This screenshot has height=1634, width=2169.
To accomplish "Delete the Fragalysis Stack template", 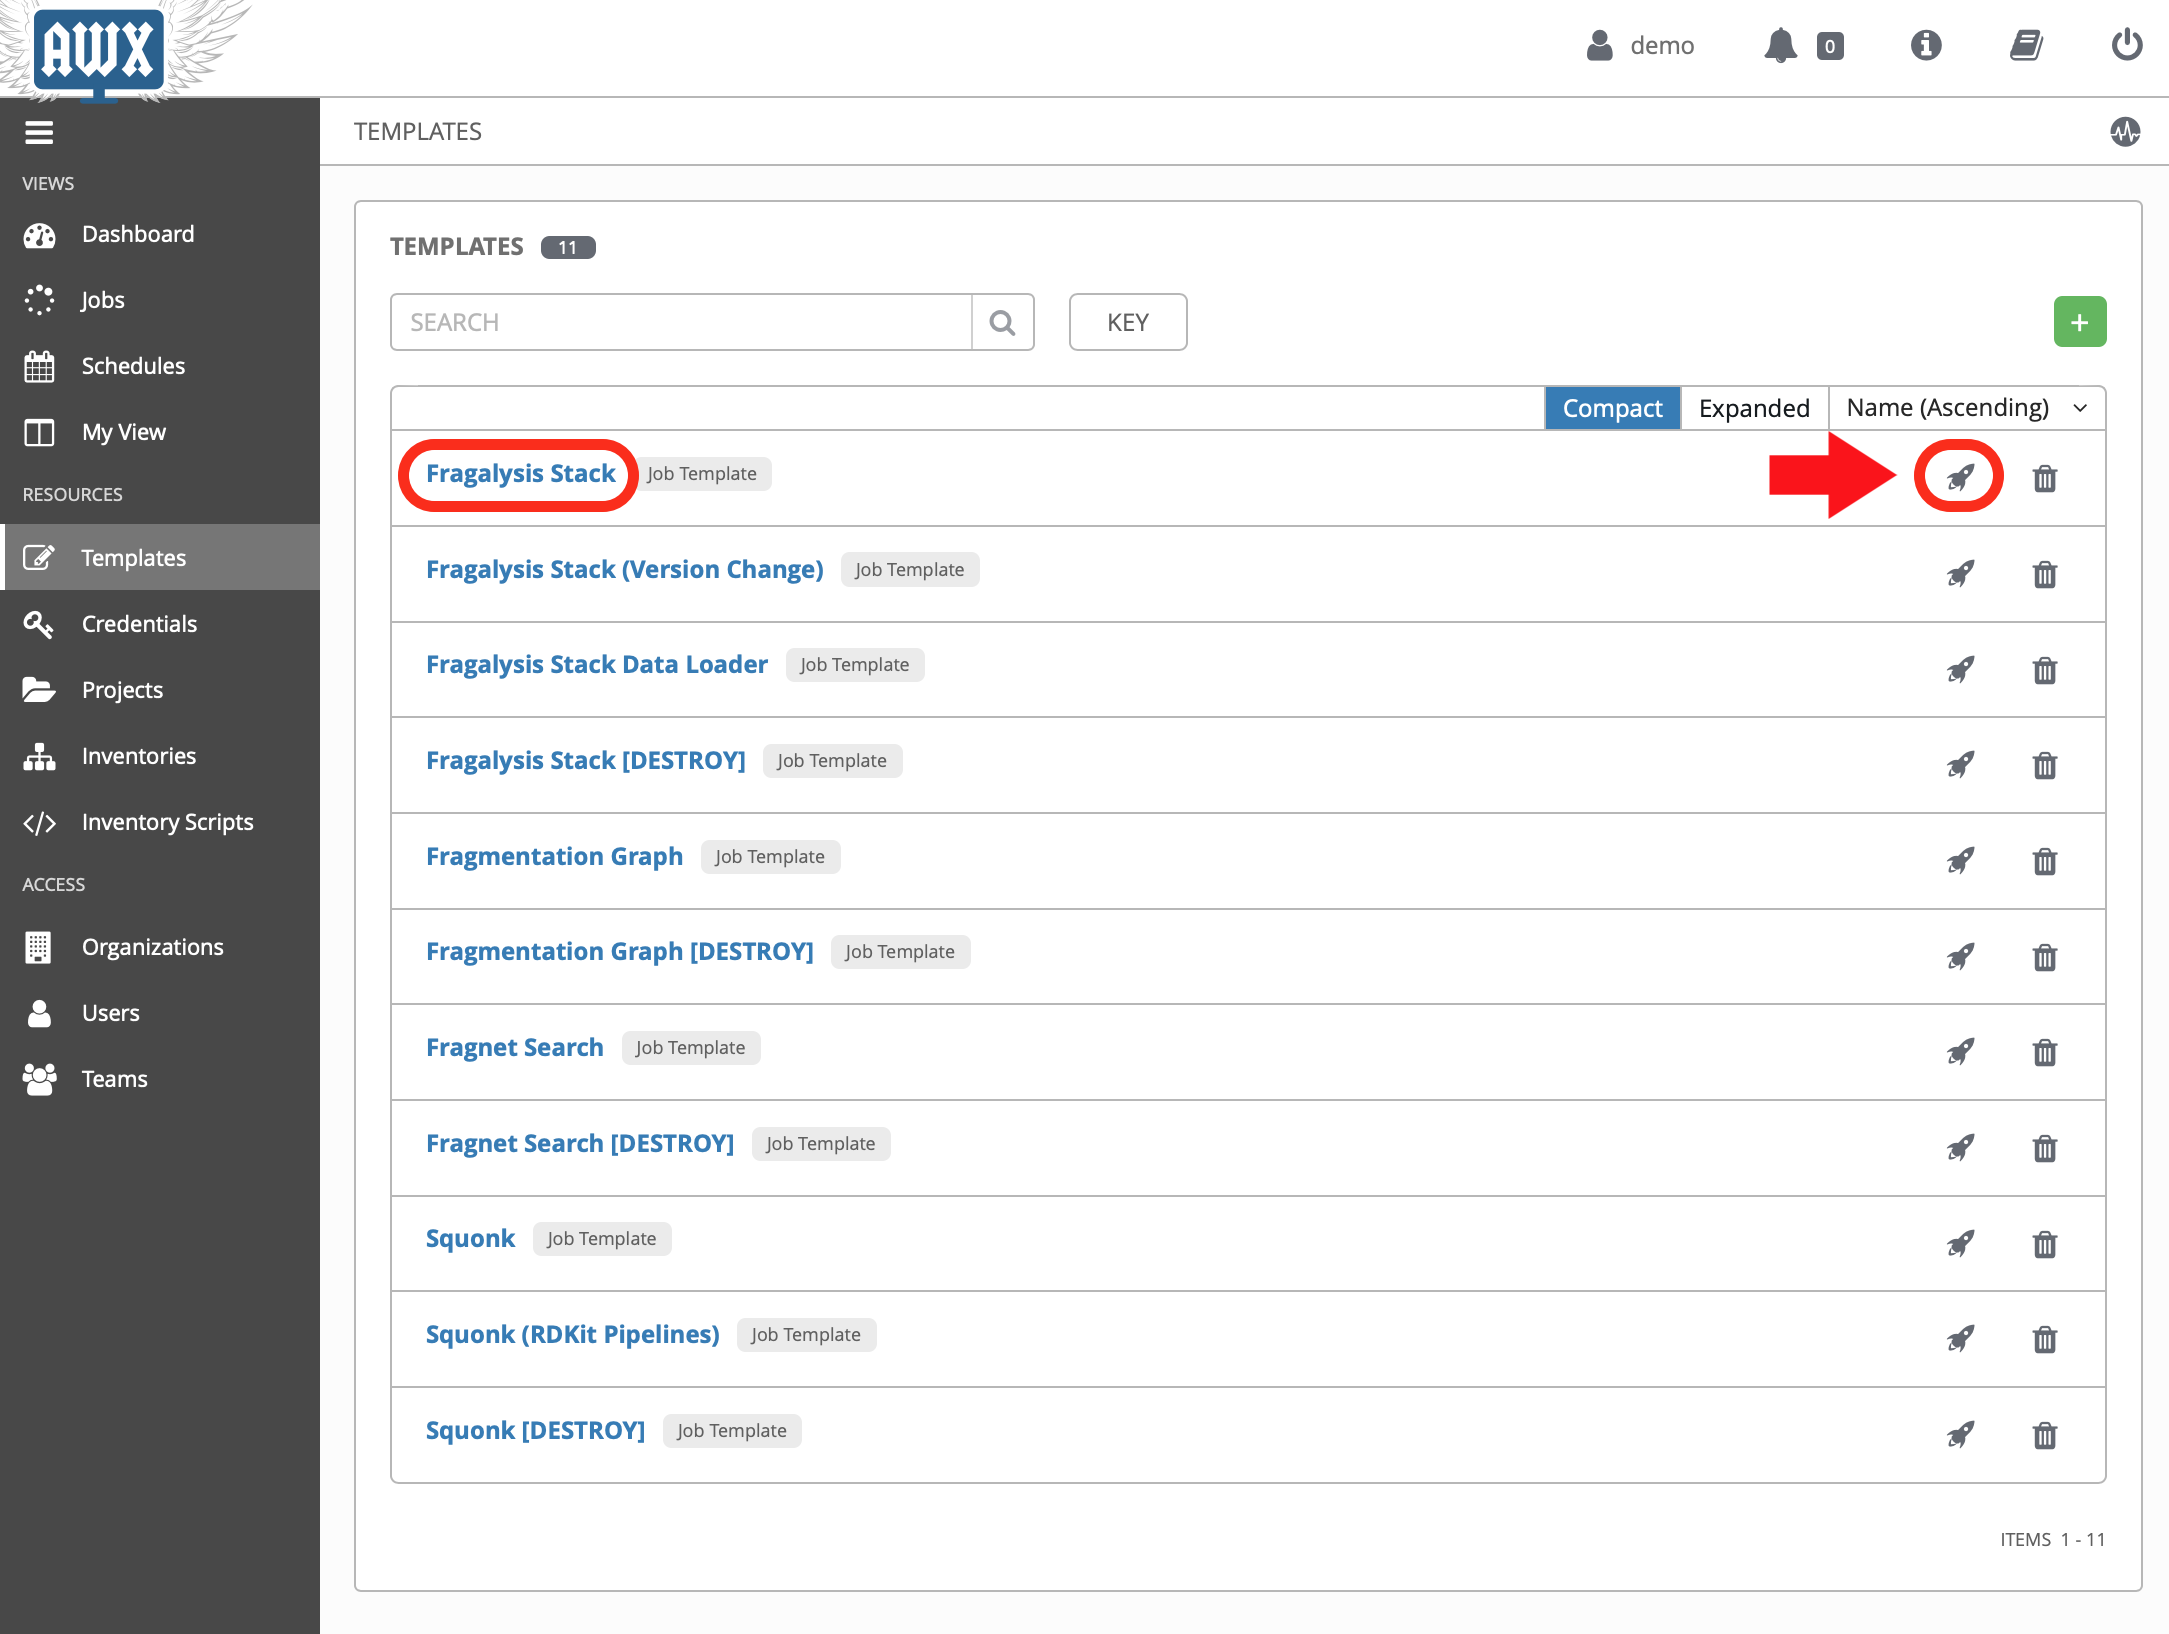I will click(x=2045, y=478).
